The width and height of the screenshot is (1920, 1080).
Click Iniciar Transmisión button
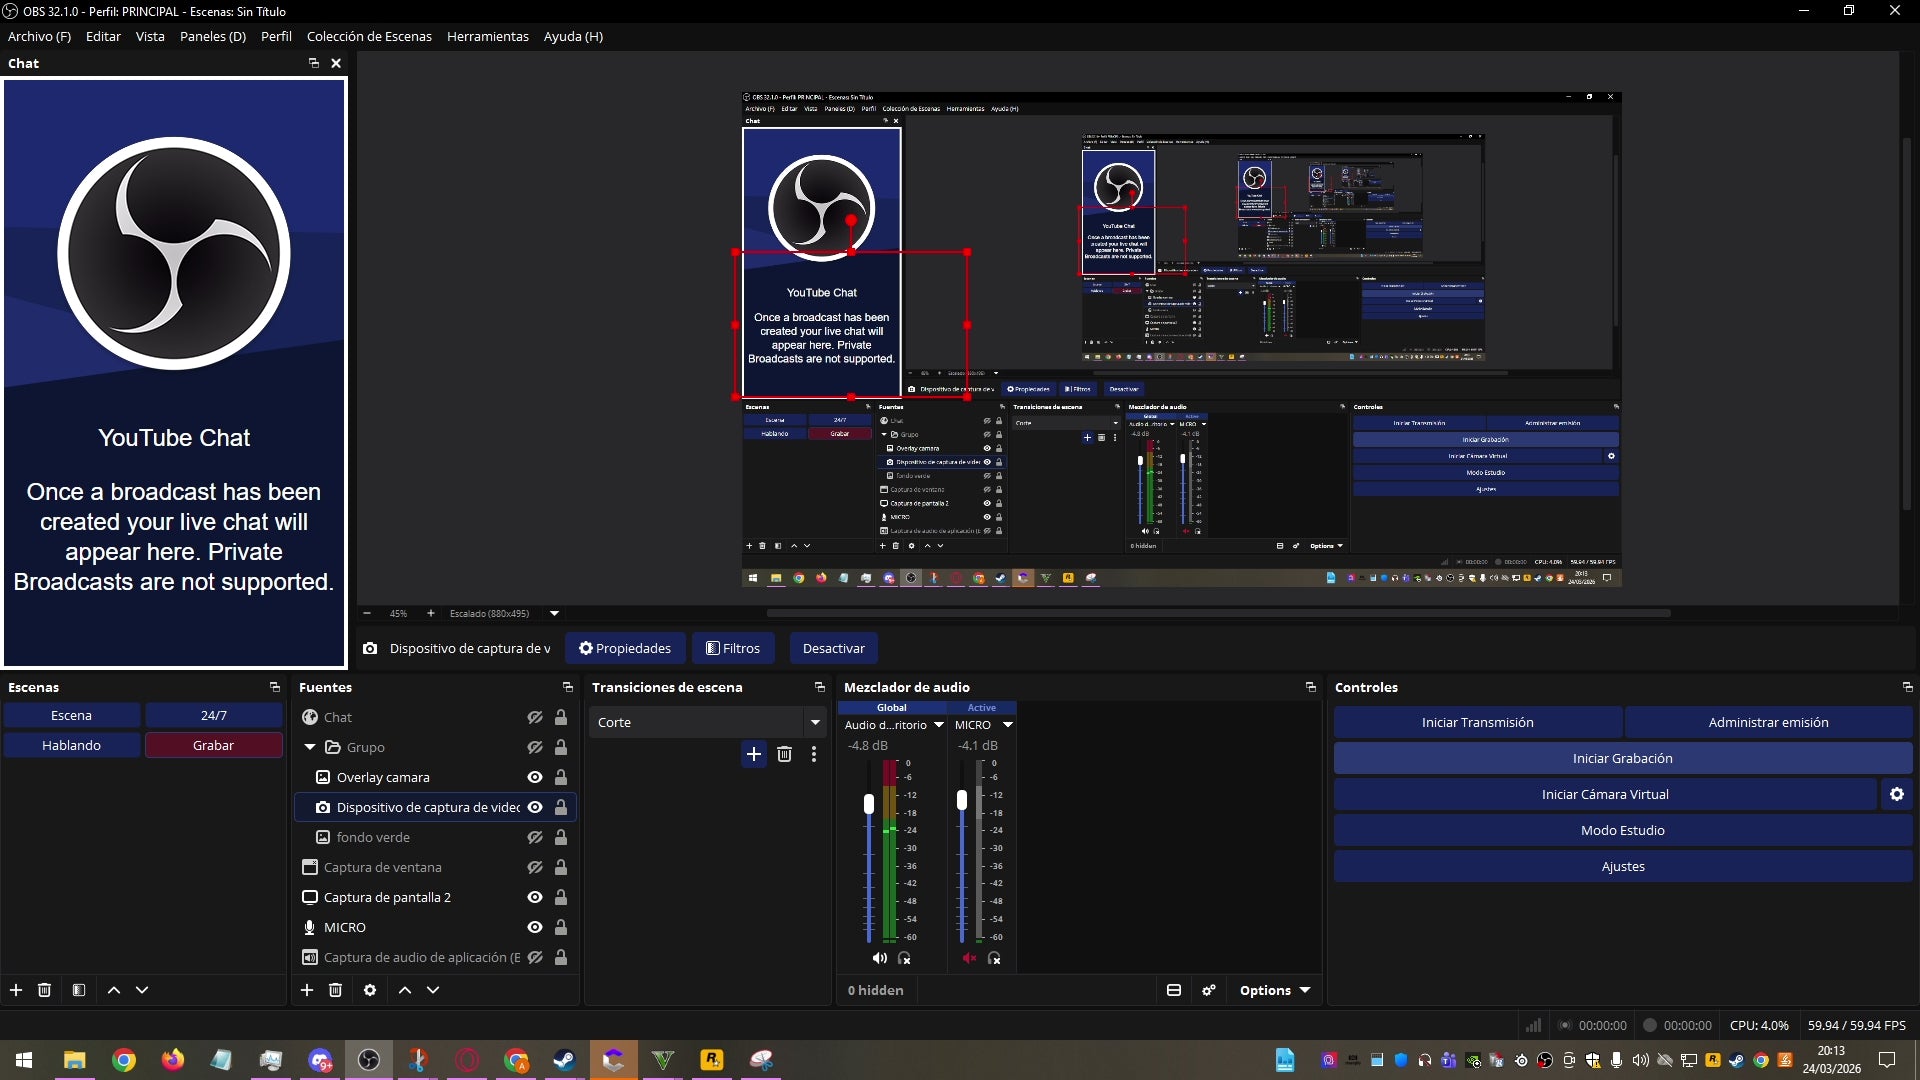coord(1477,722)
